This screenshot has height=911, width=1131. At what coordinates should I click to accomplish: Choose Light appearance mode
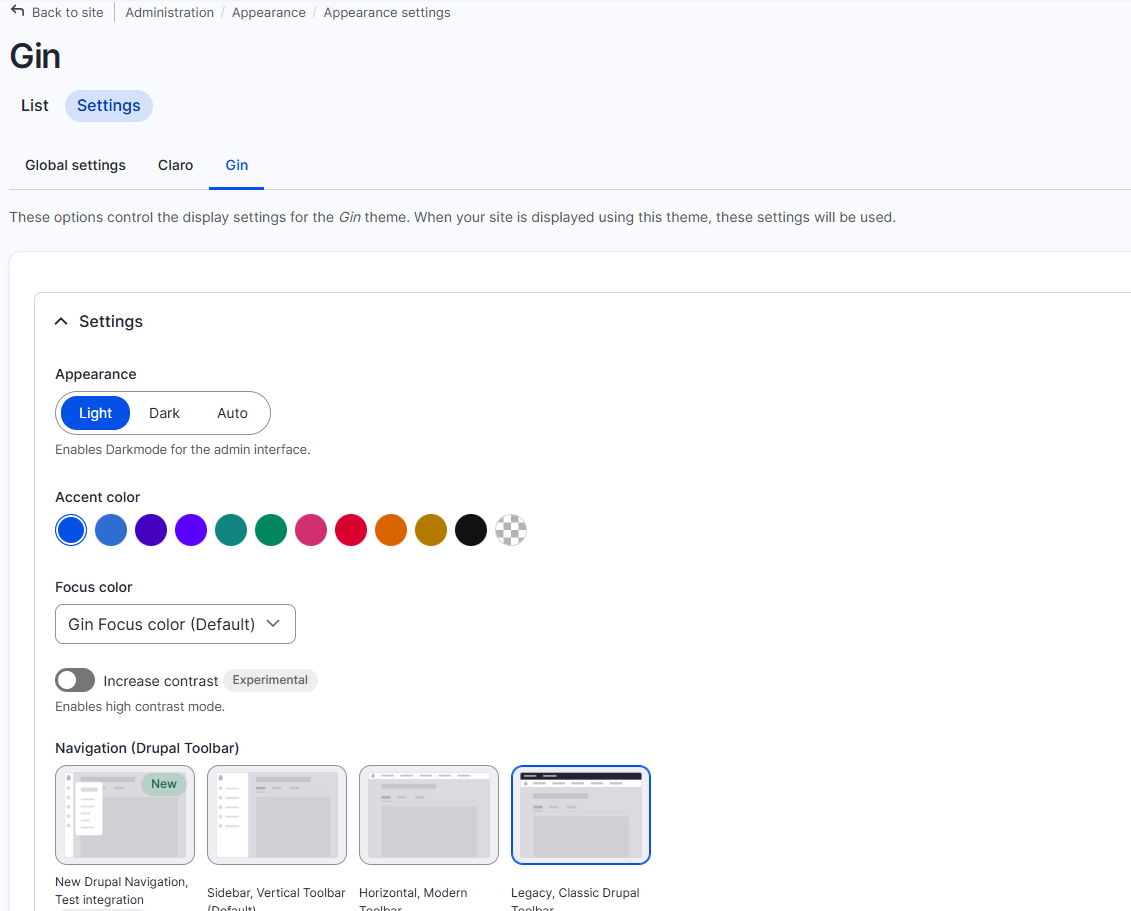[95, 413]
